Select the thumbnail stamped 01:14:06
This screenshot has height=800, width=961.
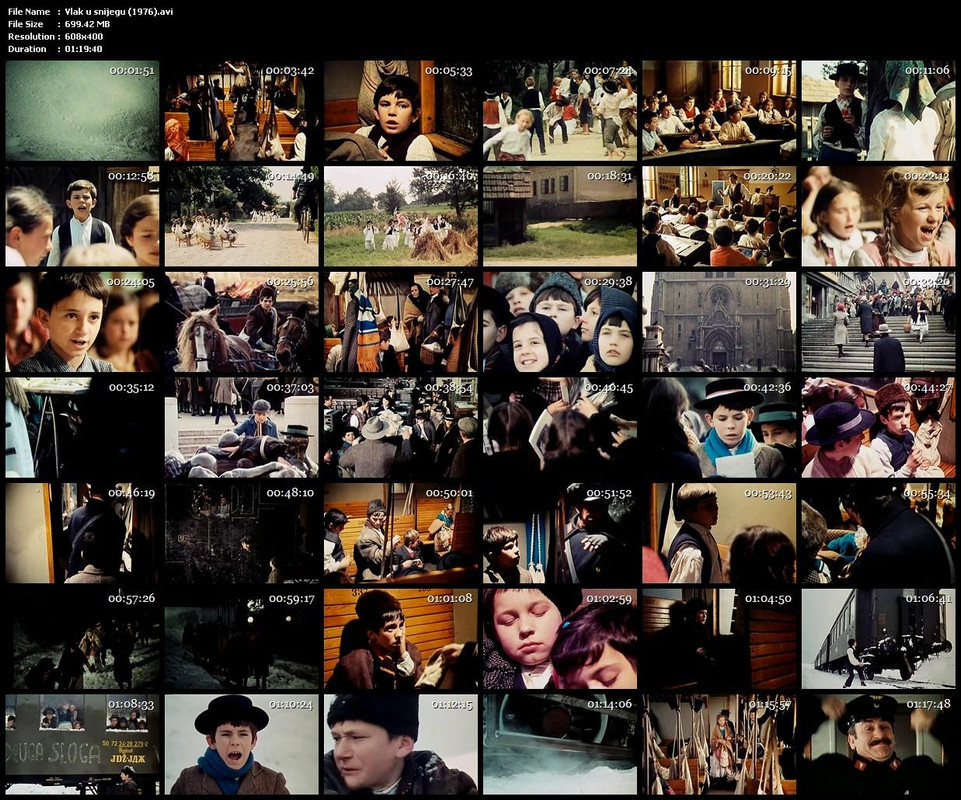pyautogui.click(x=560, y=744)
